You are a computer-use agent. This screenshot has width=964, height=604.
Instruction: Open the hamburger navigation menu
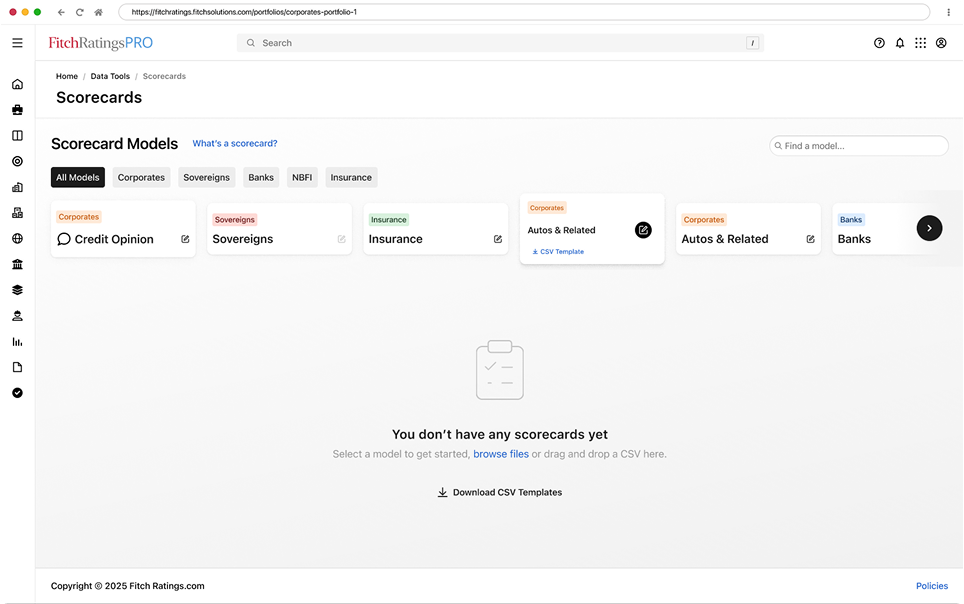[17, 43]
